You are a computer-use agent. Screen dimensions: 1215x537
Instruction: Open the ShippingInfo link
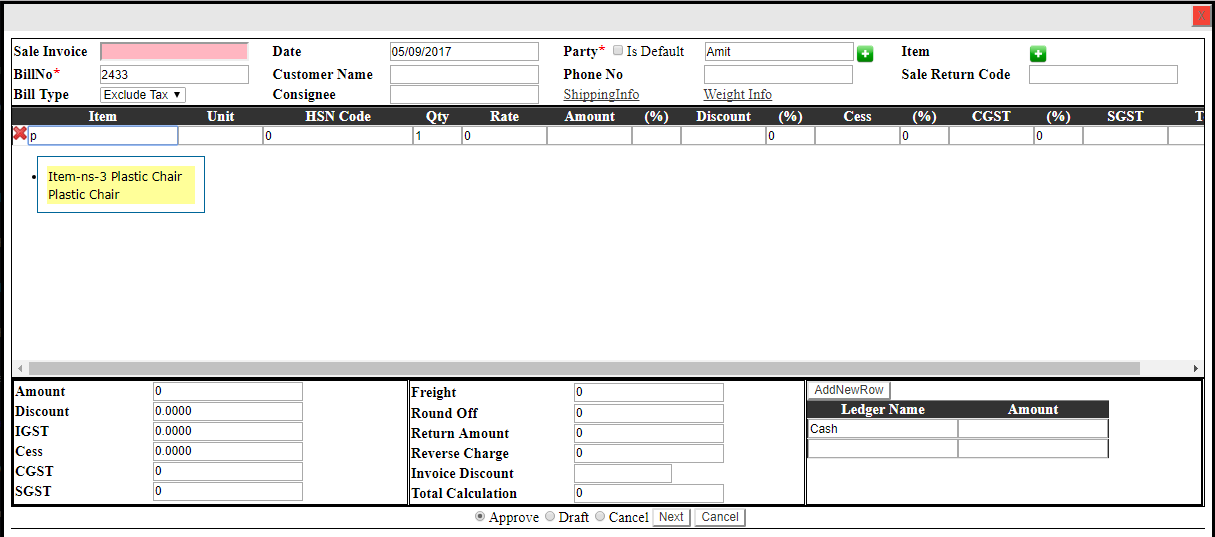601,95
